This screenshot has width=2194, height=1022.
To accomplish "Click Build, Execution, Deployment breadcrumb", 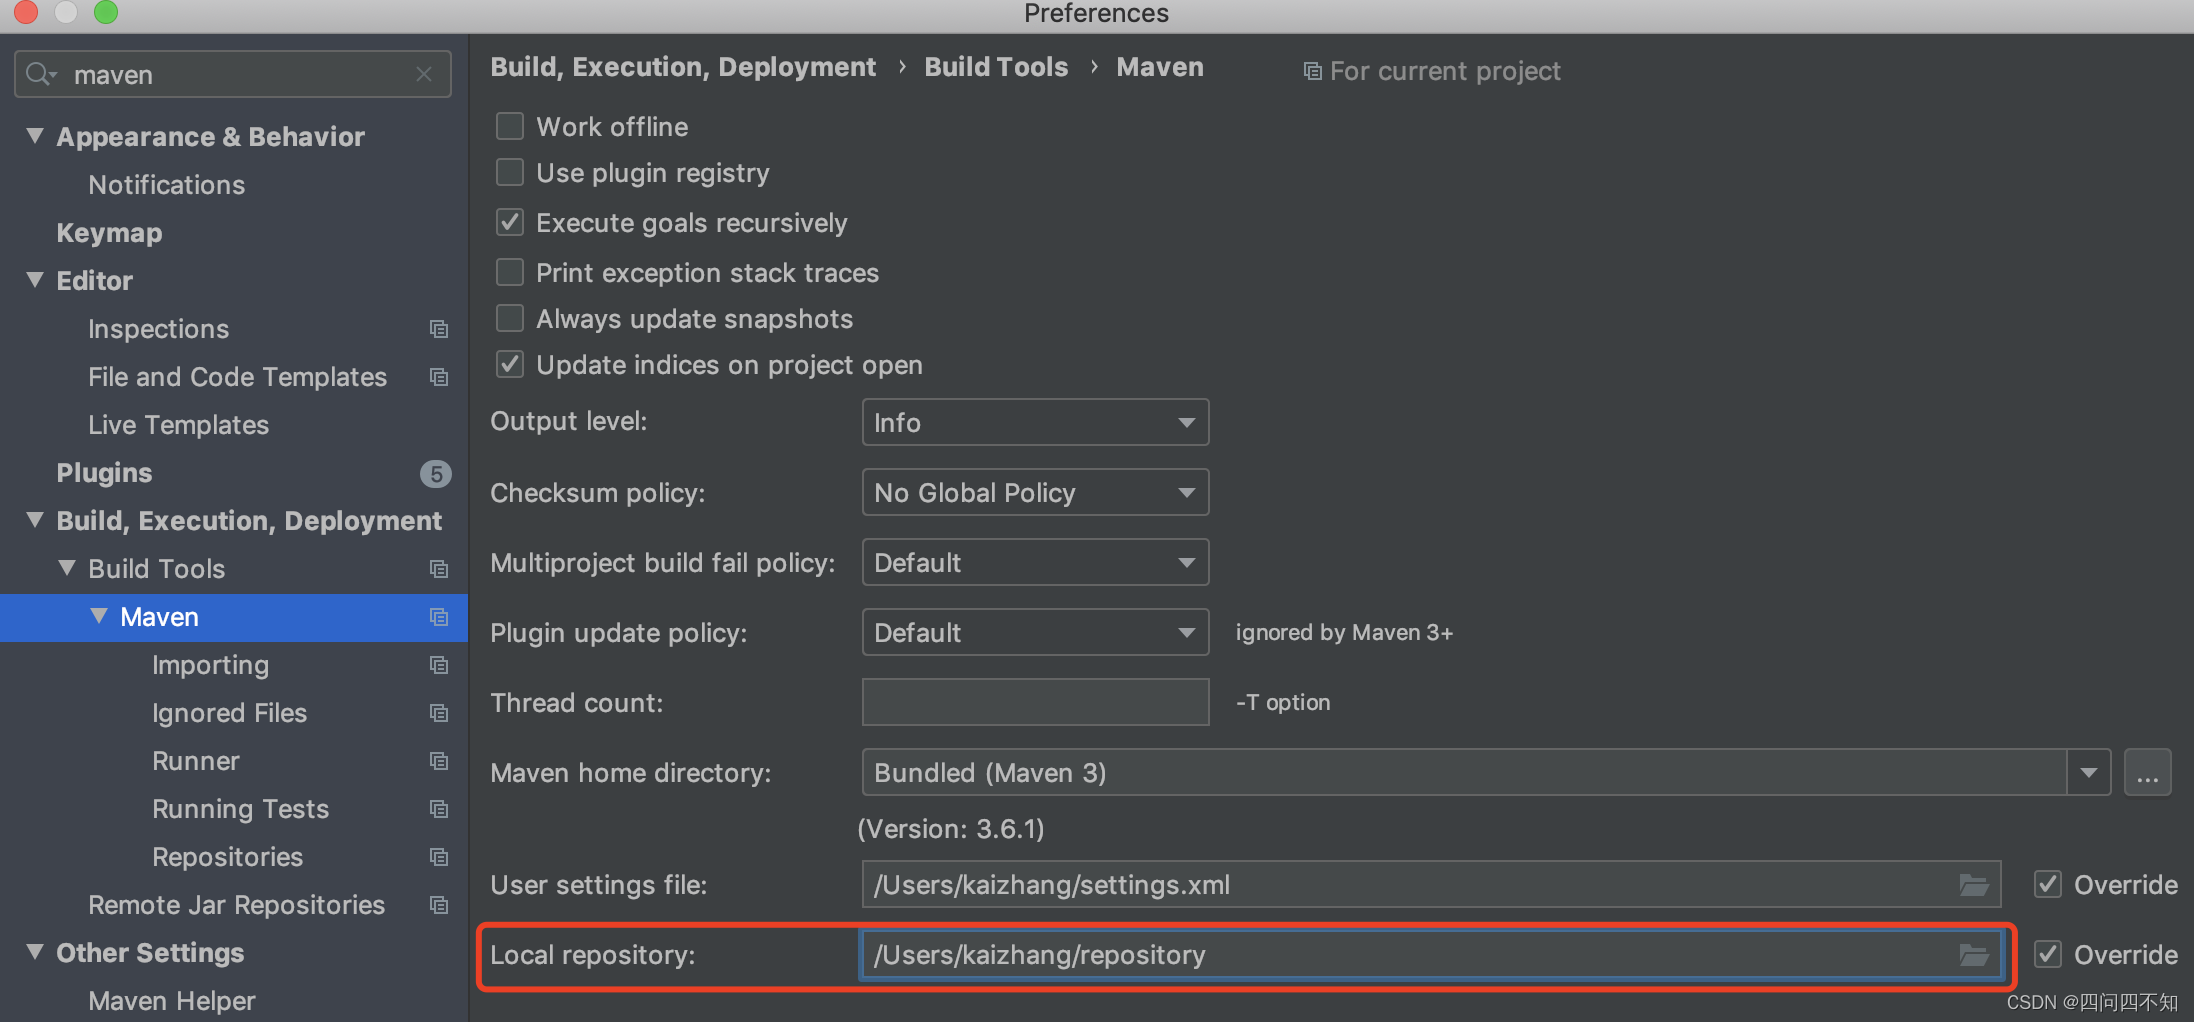I will pos(683,67).
